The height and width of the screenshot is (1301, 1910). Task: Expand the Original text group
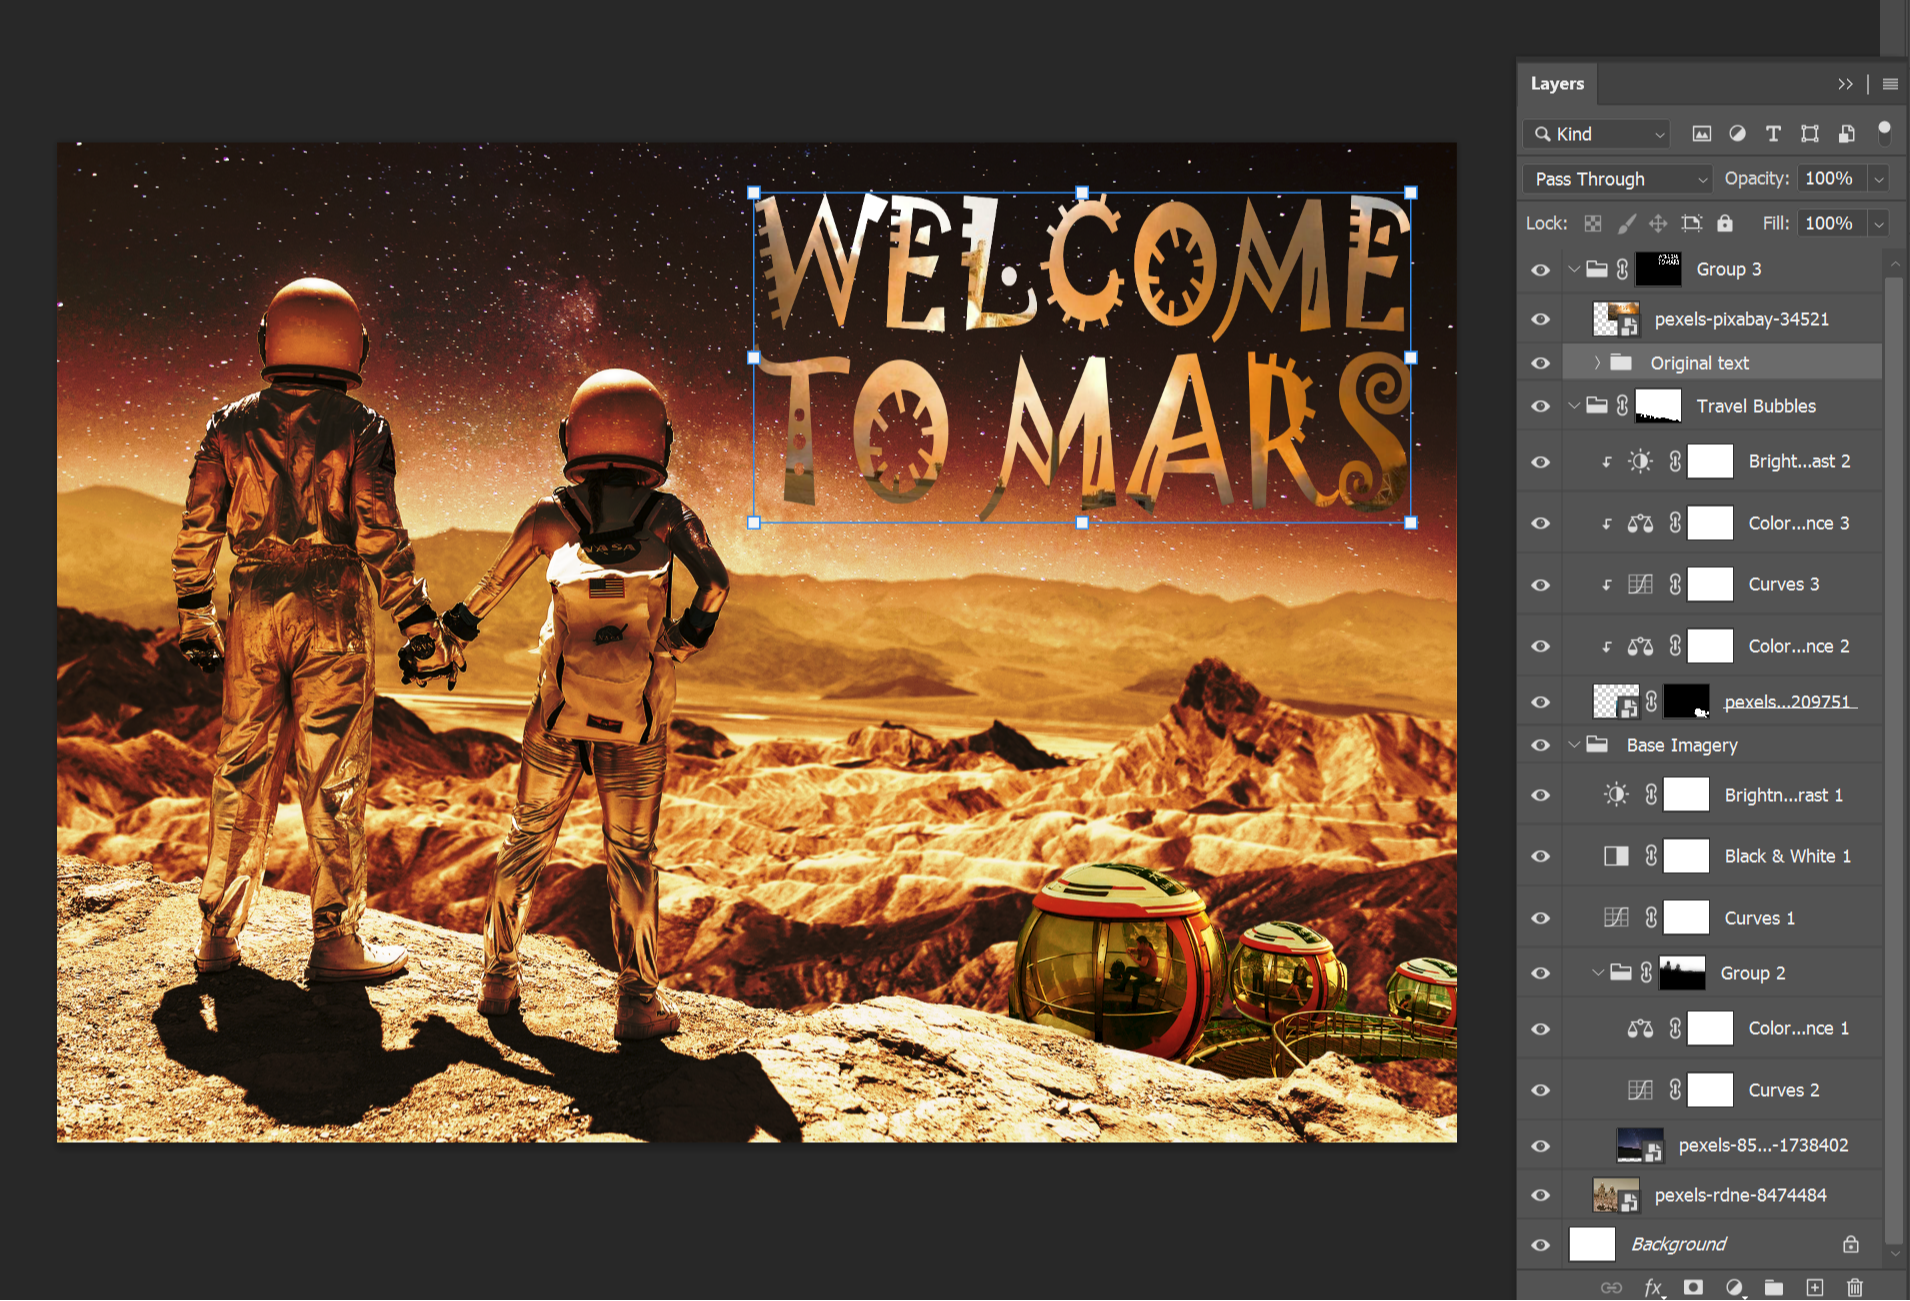(x=1597, y=362)
